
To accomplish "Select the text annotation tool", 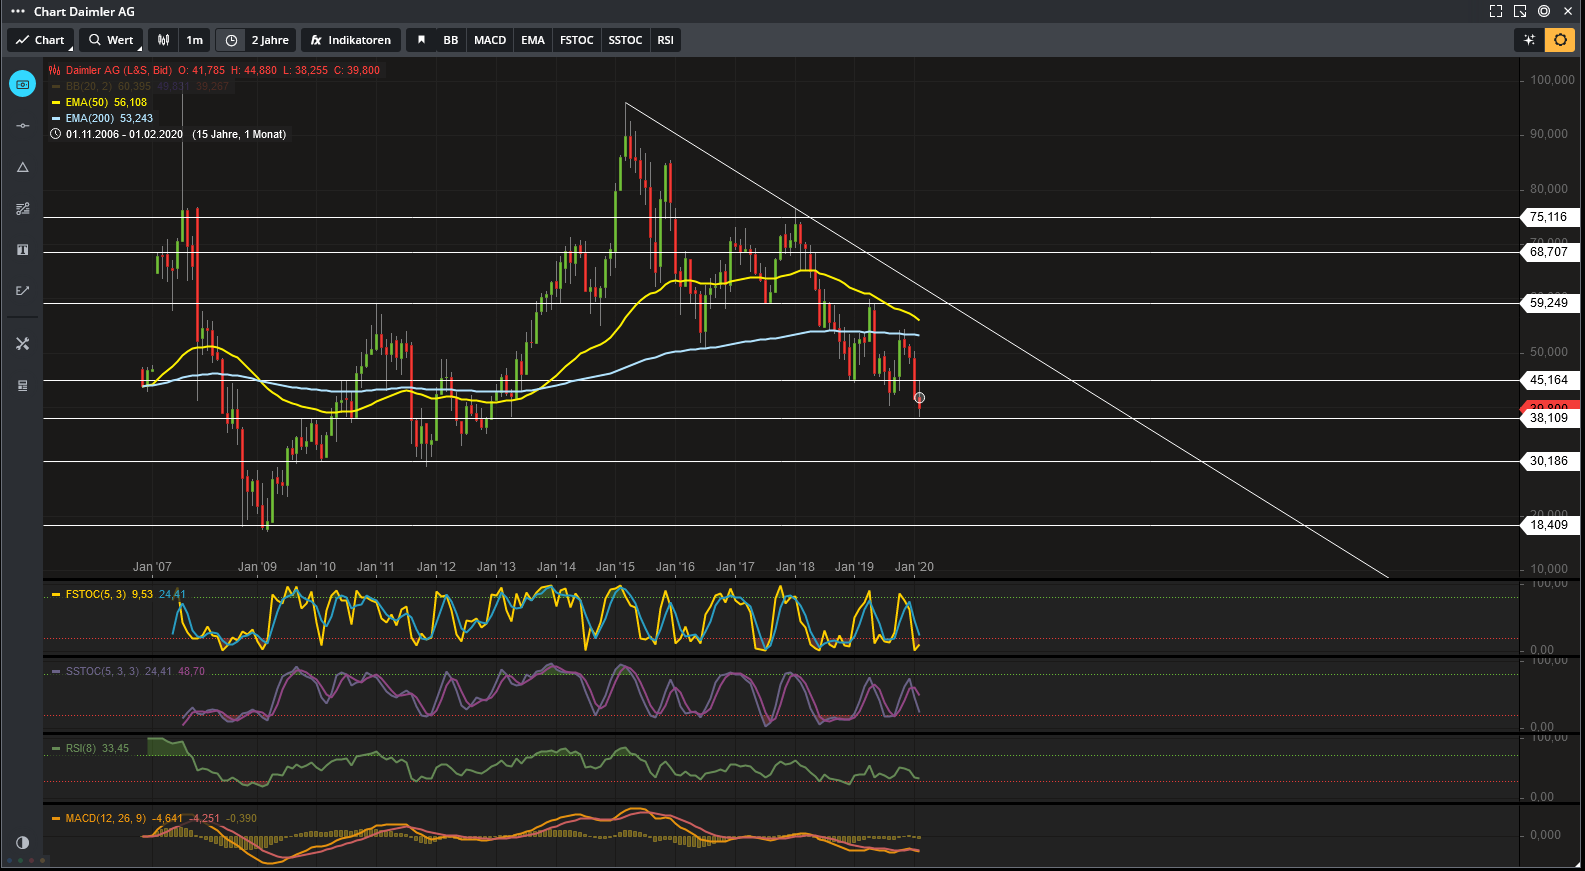I will pos(22,250).
